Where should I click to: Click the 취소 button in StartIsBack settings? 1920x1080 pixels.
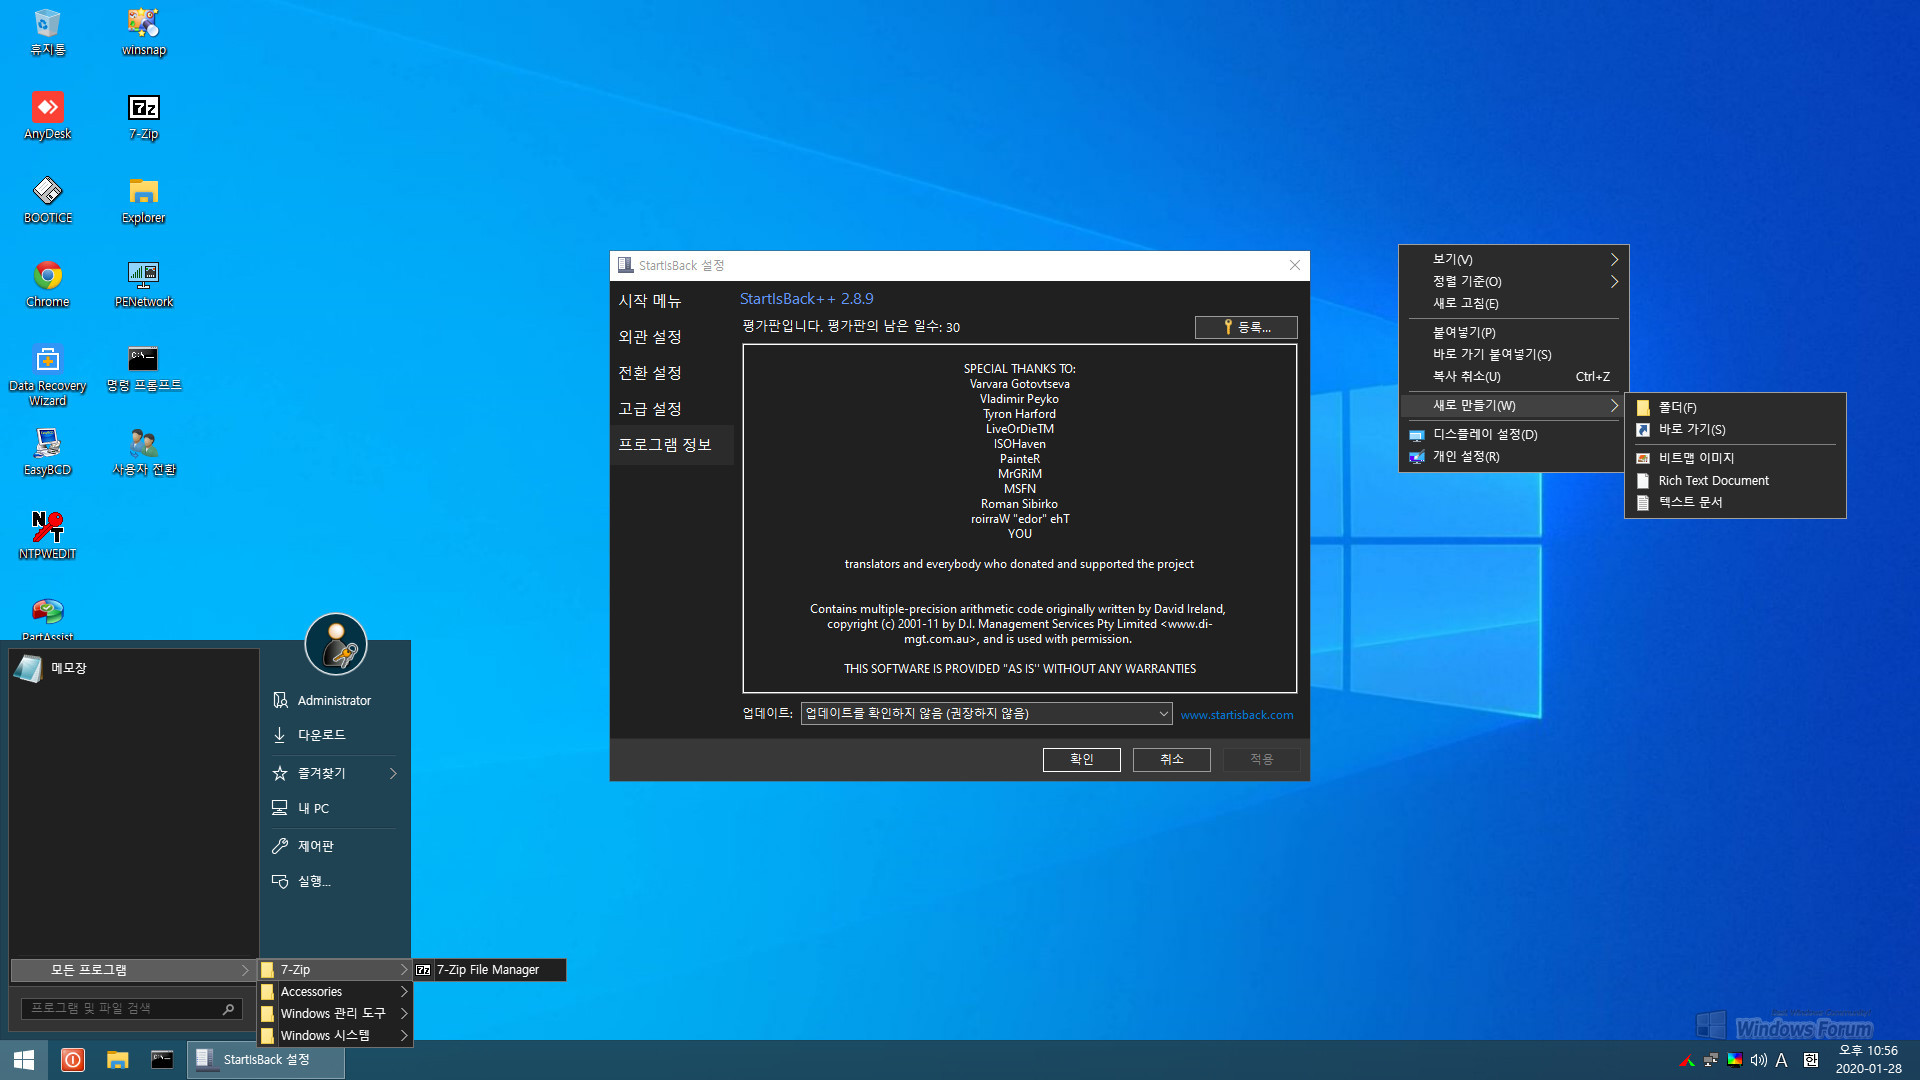click(1172, 760)
